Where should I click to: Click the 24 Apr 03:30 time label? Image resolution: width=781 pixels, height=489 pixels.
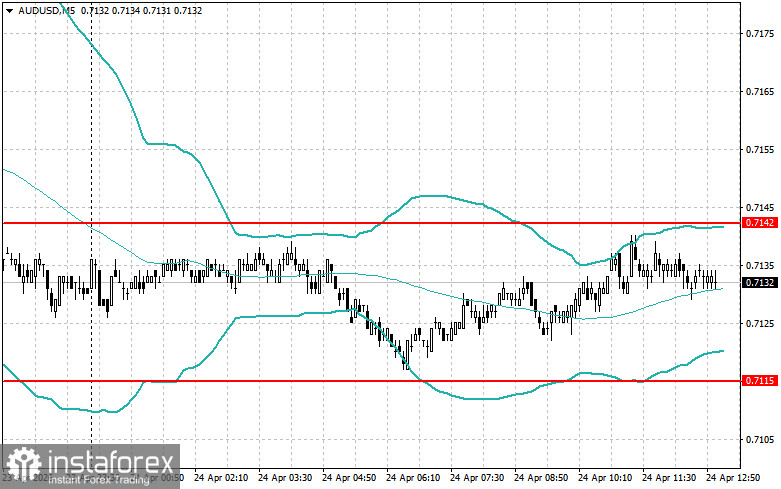[285, 478]
